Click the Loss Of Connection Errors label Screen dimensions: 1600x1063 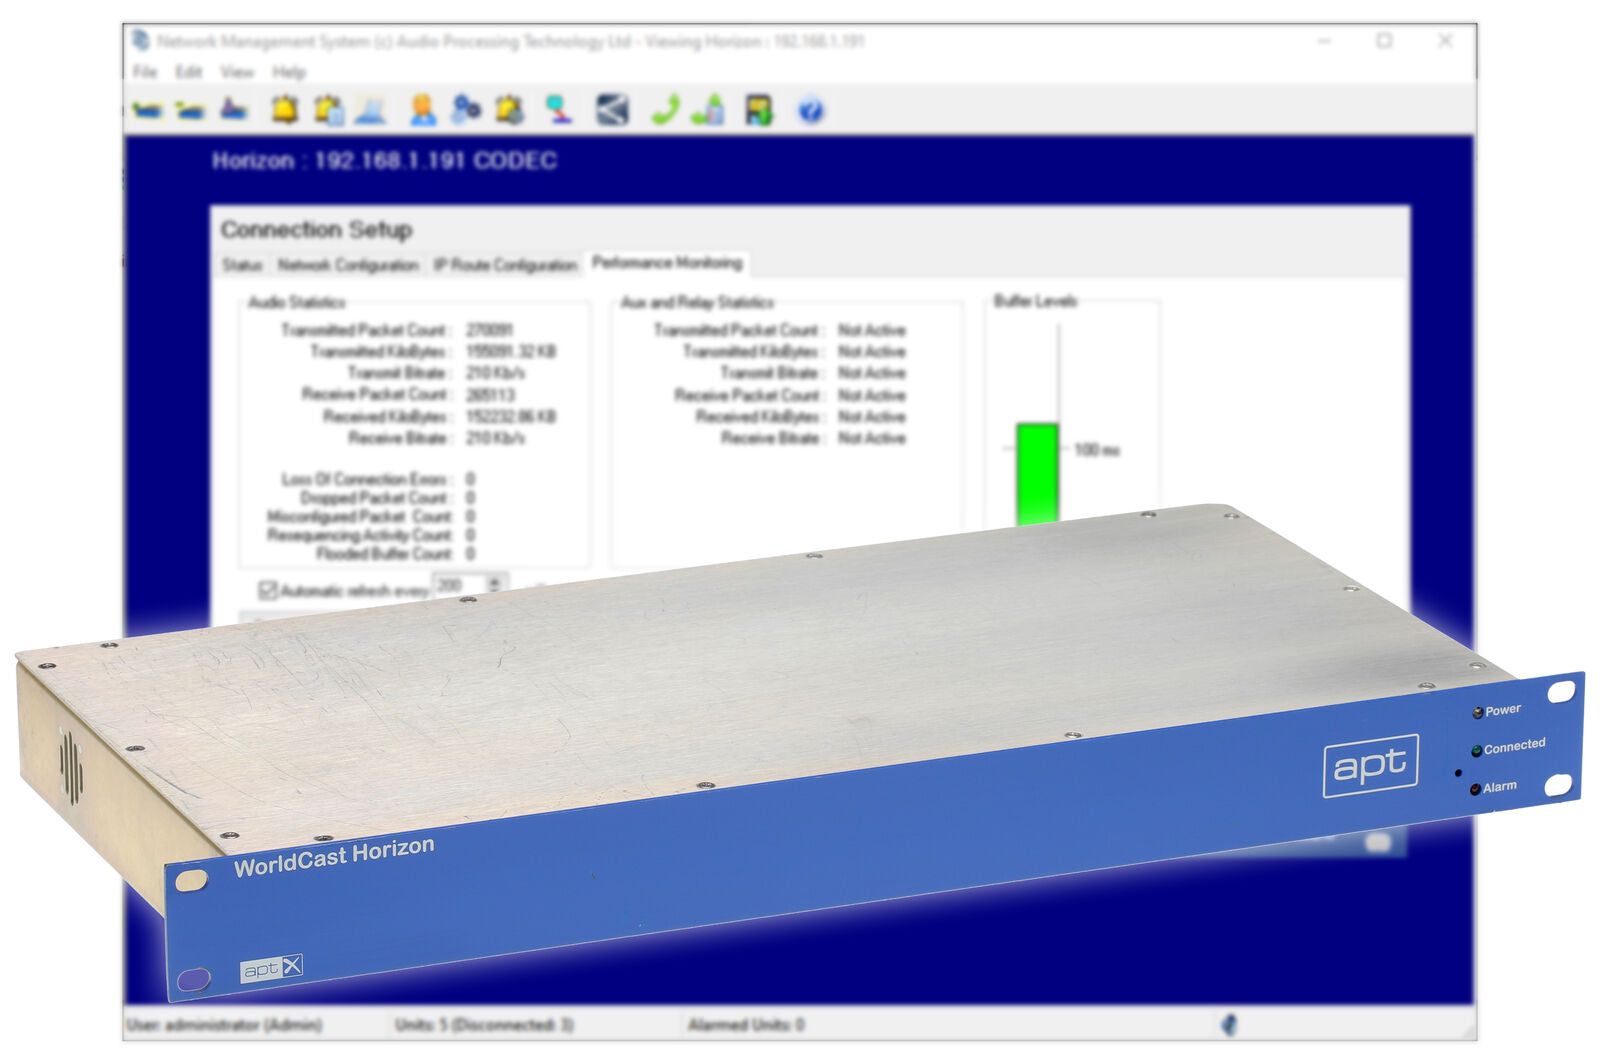click(x=367, y=479)
